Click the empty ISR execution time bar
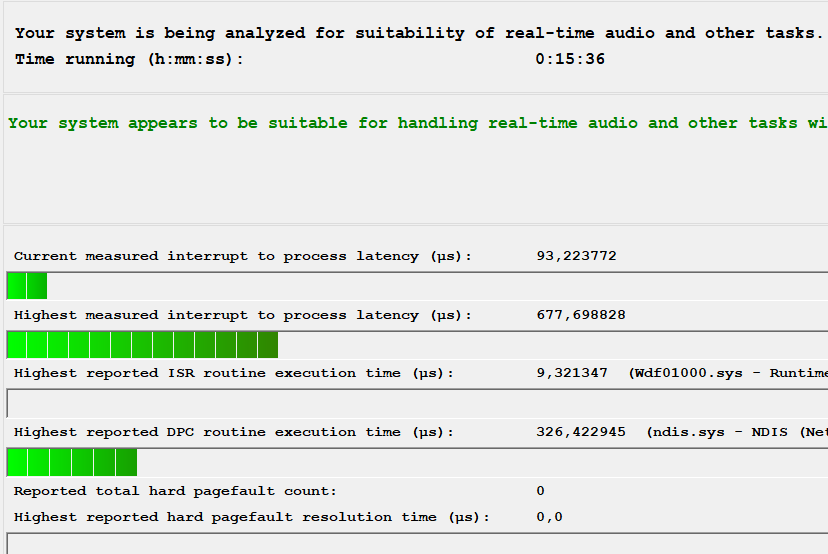828x554 pixels. (x=417, y=403)
